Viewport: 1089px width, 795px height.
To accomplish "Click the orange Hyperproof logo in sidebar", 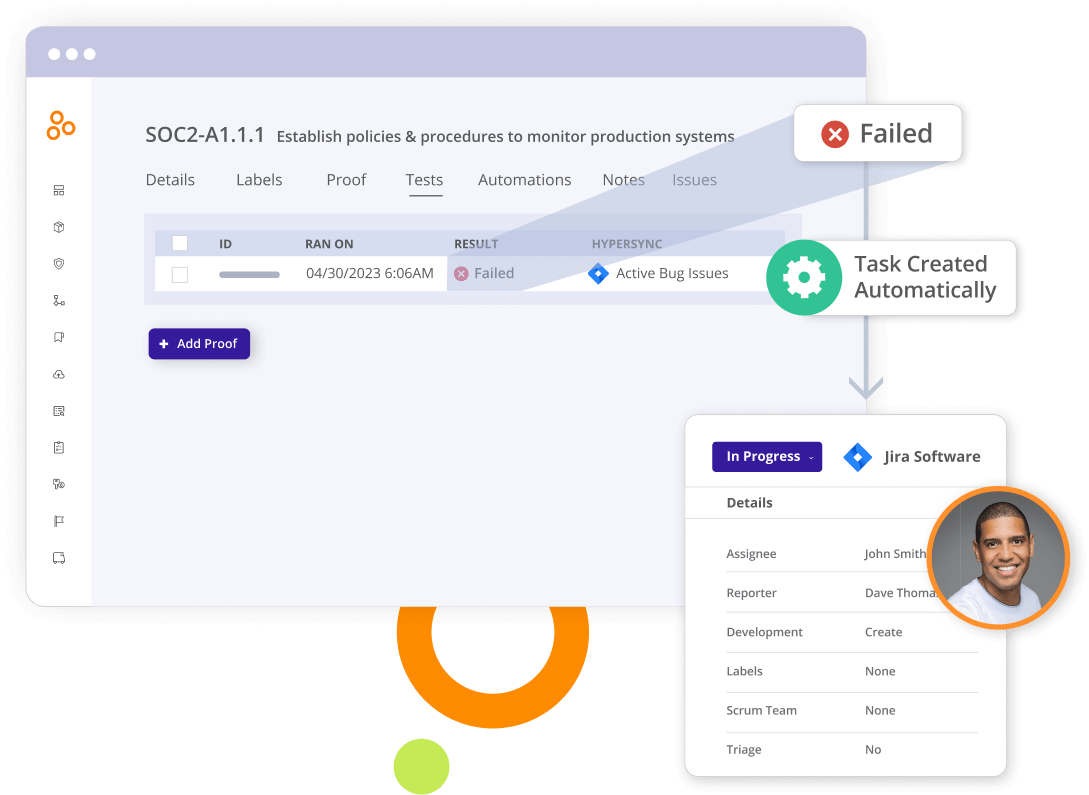I will pyautogui.click(x=60, y=126).
